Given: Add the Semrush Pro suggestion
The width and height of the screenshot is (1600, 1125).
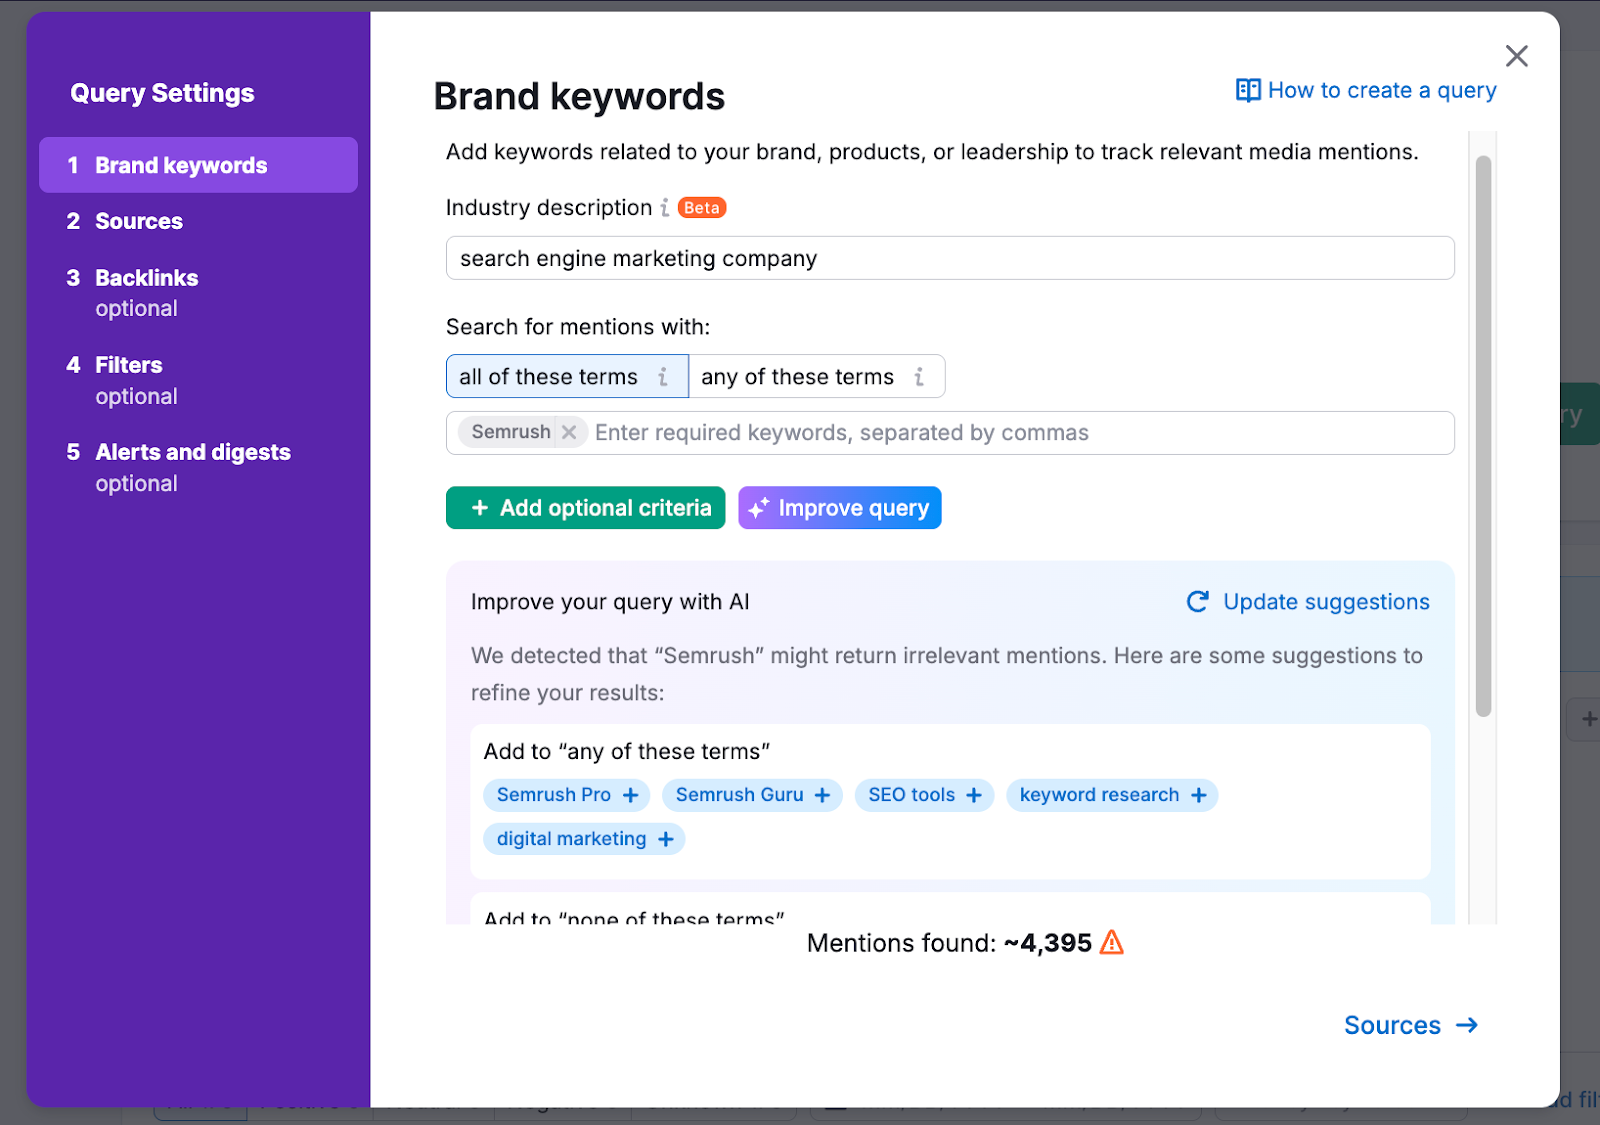Looking at the screenshot, I should [567, 795].
